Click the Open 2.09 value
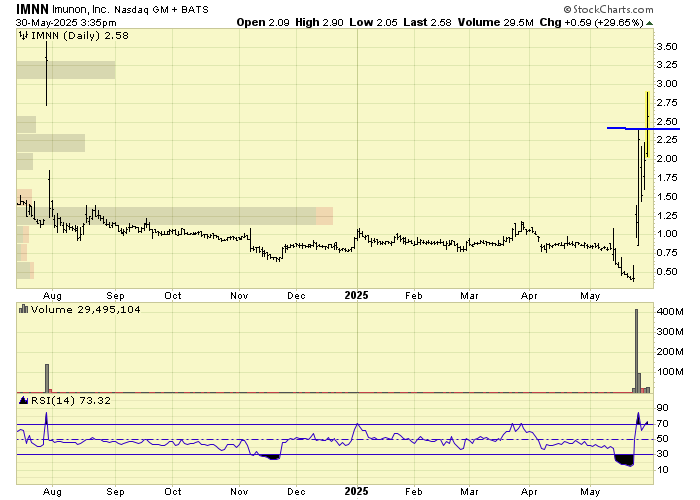 (x=263, y=22)
